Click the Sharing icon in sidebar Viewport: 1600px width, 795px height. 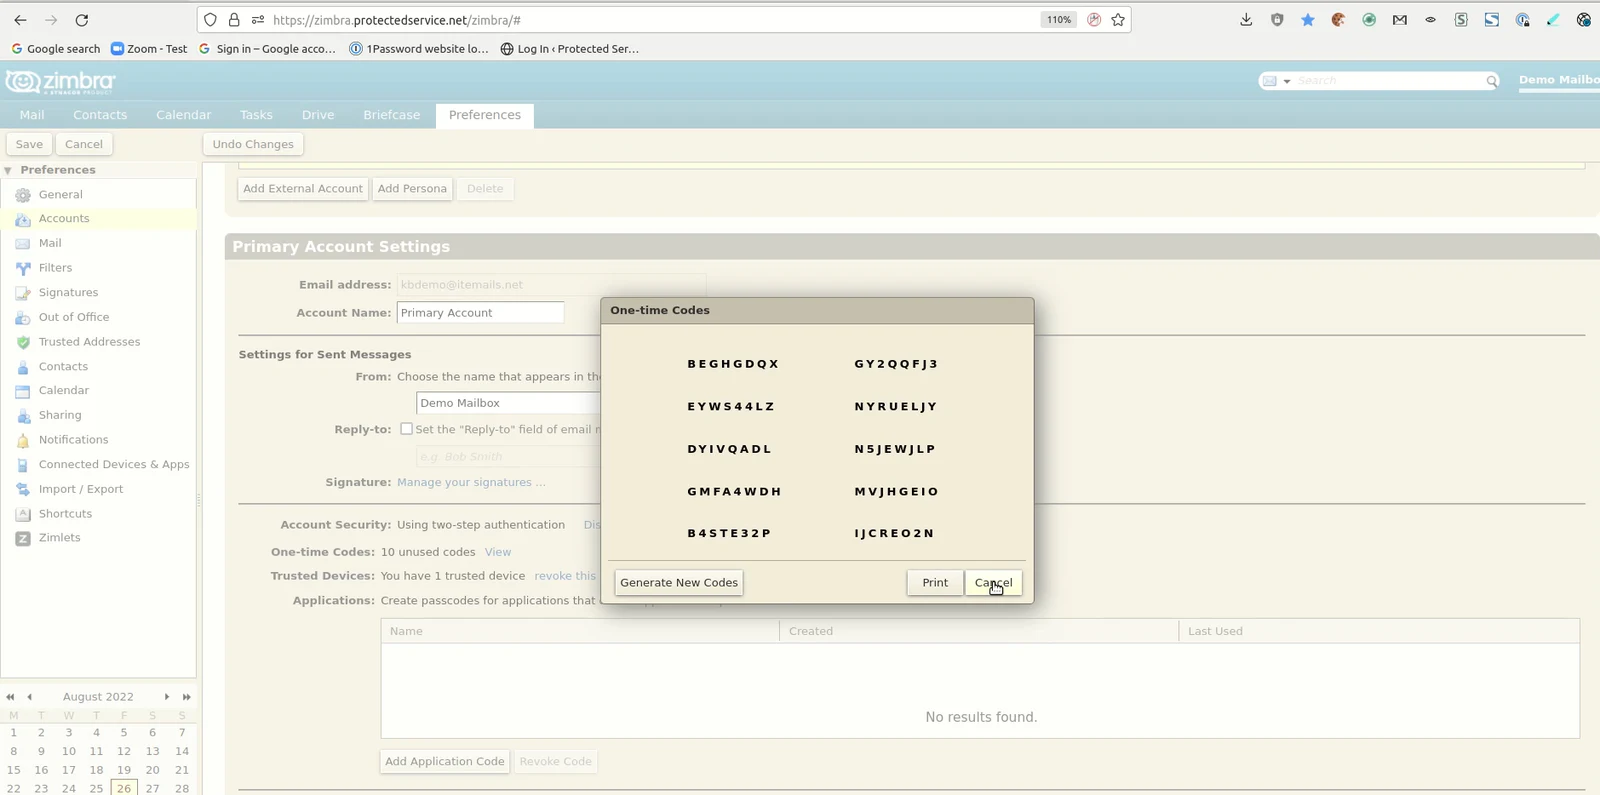point(23,415)
